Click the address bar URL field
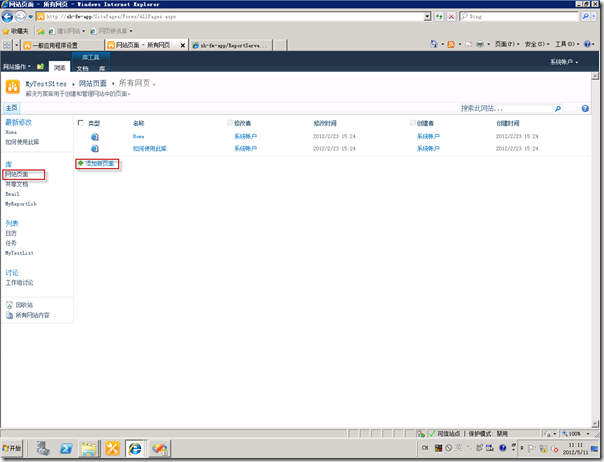Viewport: 604px width, 462px height. click(233, 17)
